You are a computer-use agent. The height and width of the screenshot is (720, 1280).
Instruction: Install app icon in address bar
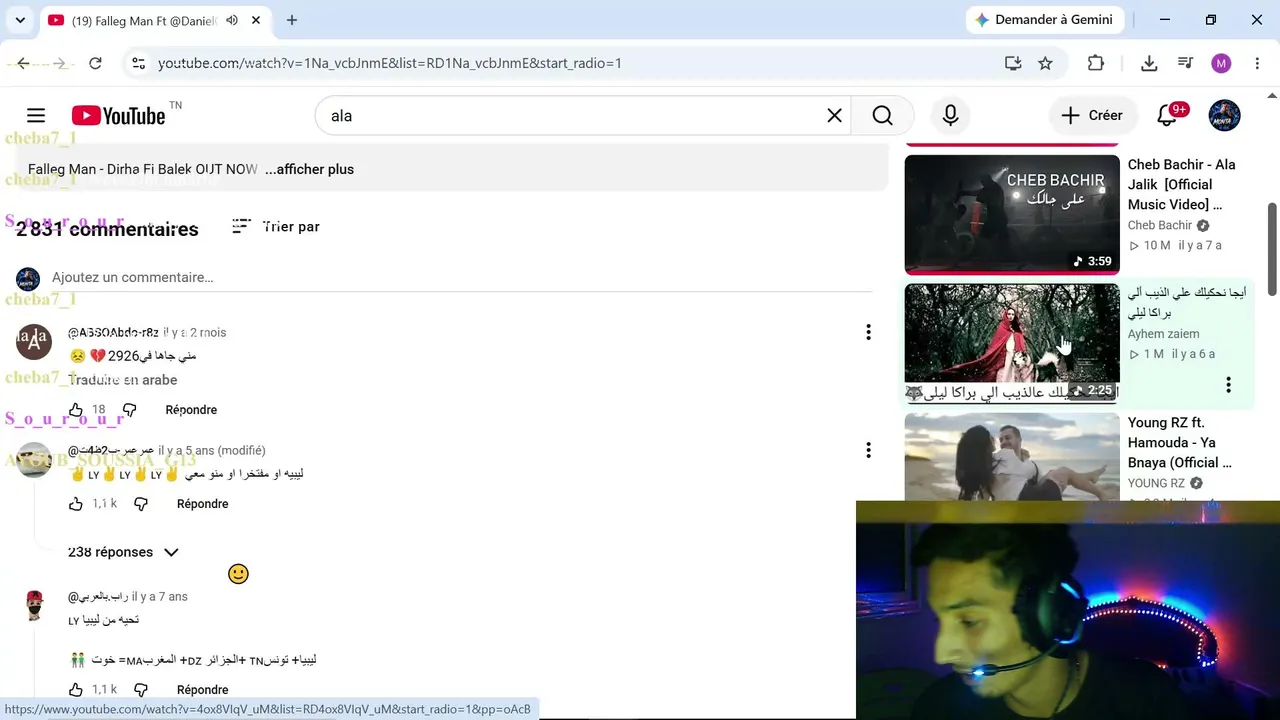1013,63
